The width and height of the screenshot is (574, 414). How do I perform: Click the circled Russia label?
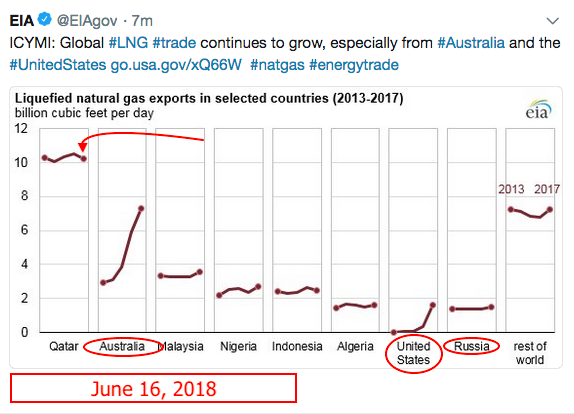click(x=472, y=346)
